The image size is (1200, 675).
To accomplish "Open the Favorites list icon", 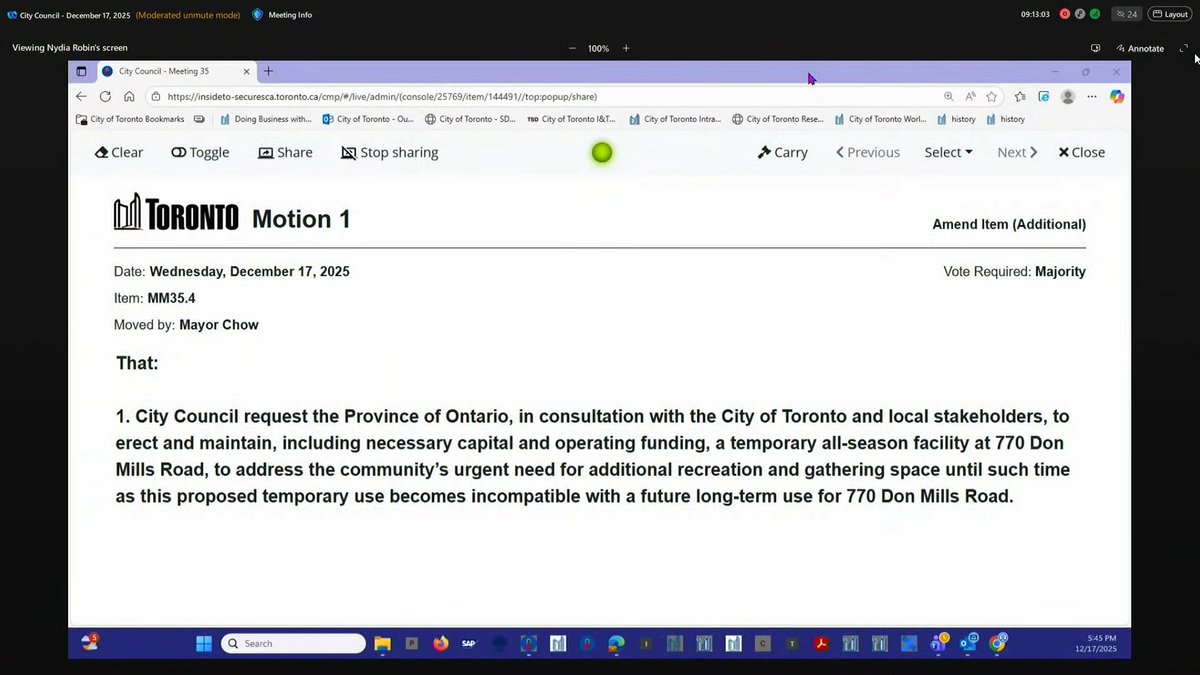I will (1019, 97).
